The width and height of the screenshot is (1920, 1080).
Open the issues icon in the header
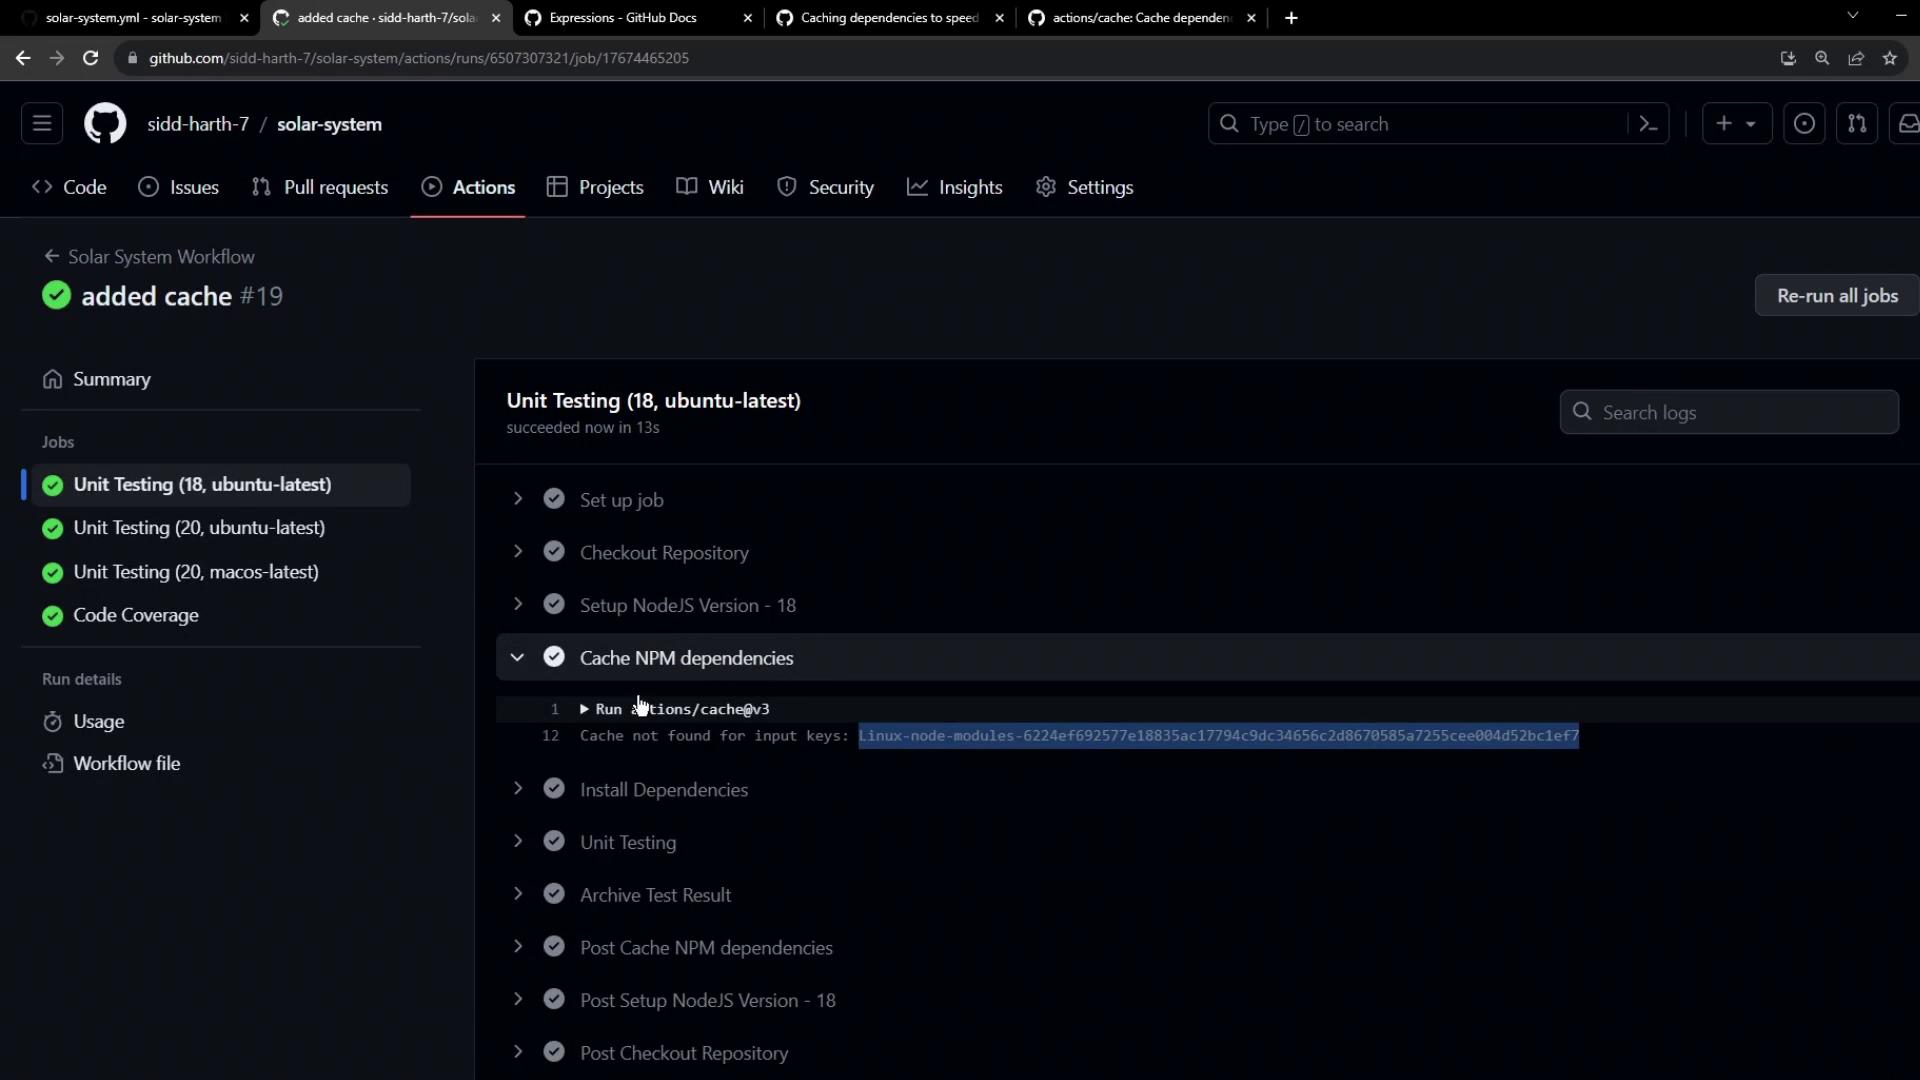tap(1804, 124)
